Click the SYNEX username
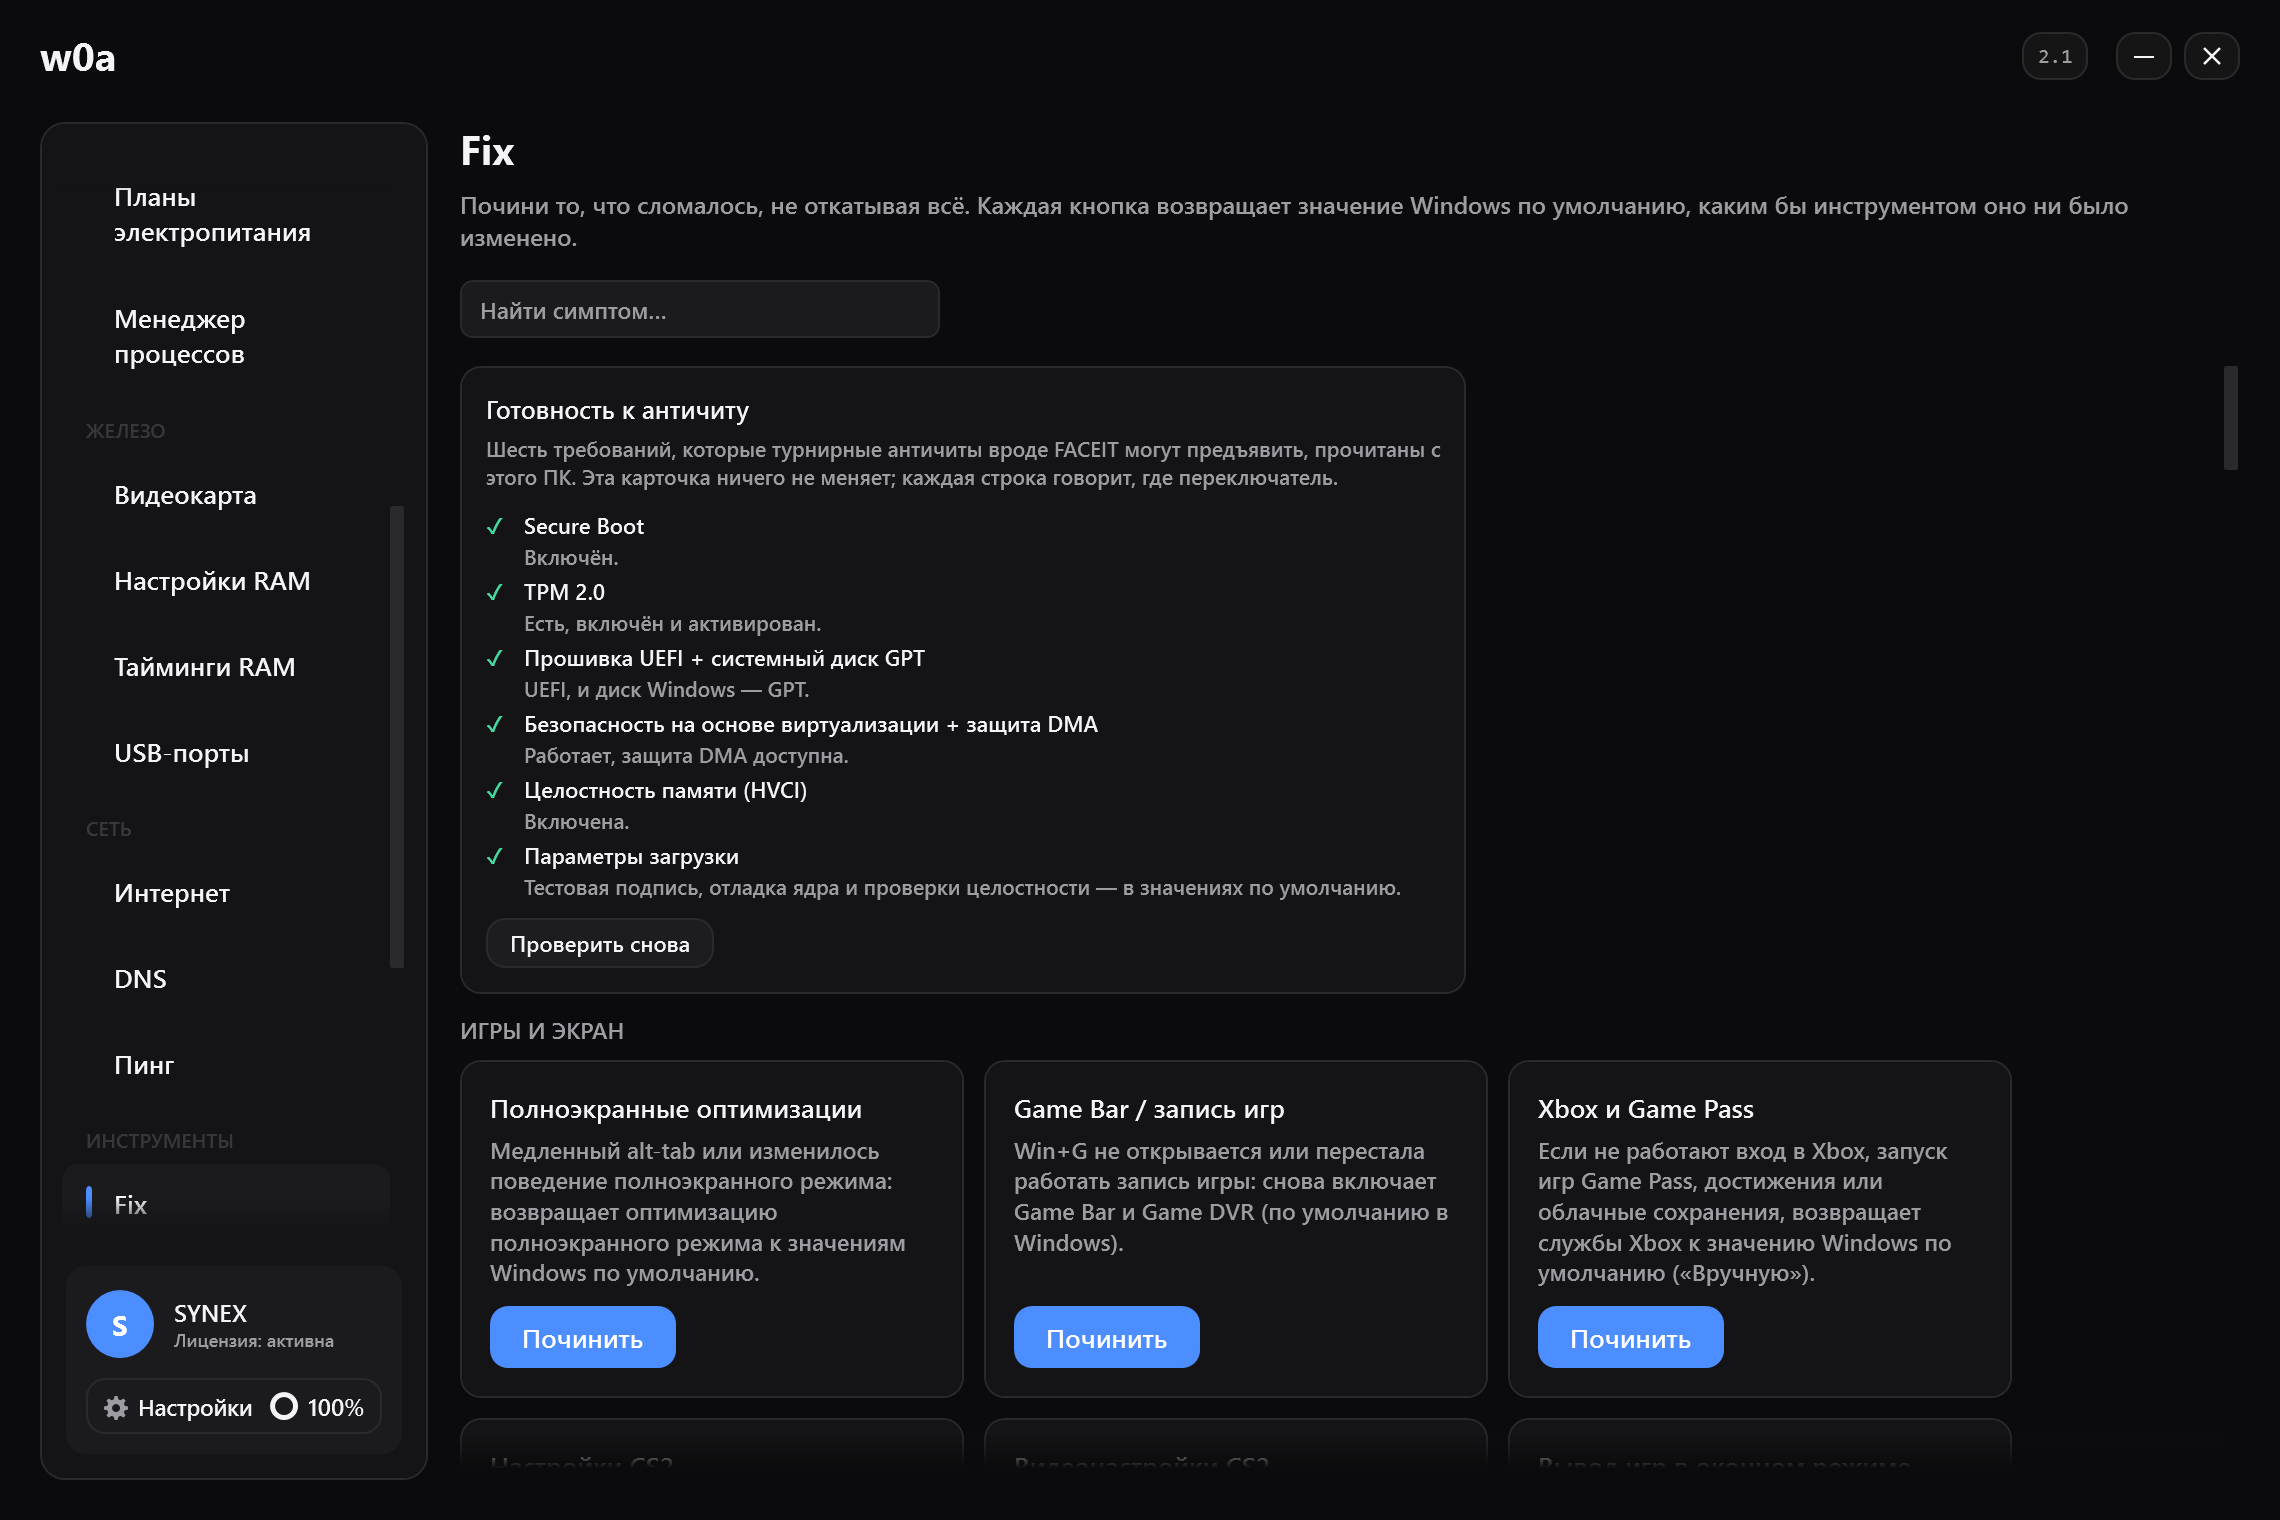 (x=210, y=1313)
